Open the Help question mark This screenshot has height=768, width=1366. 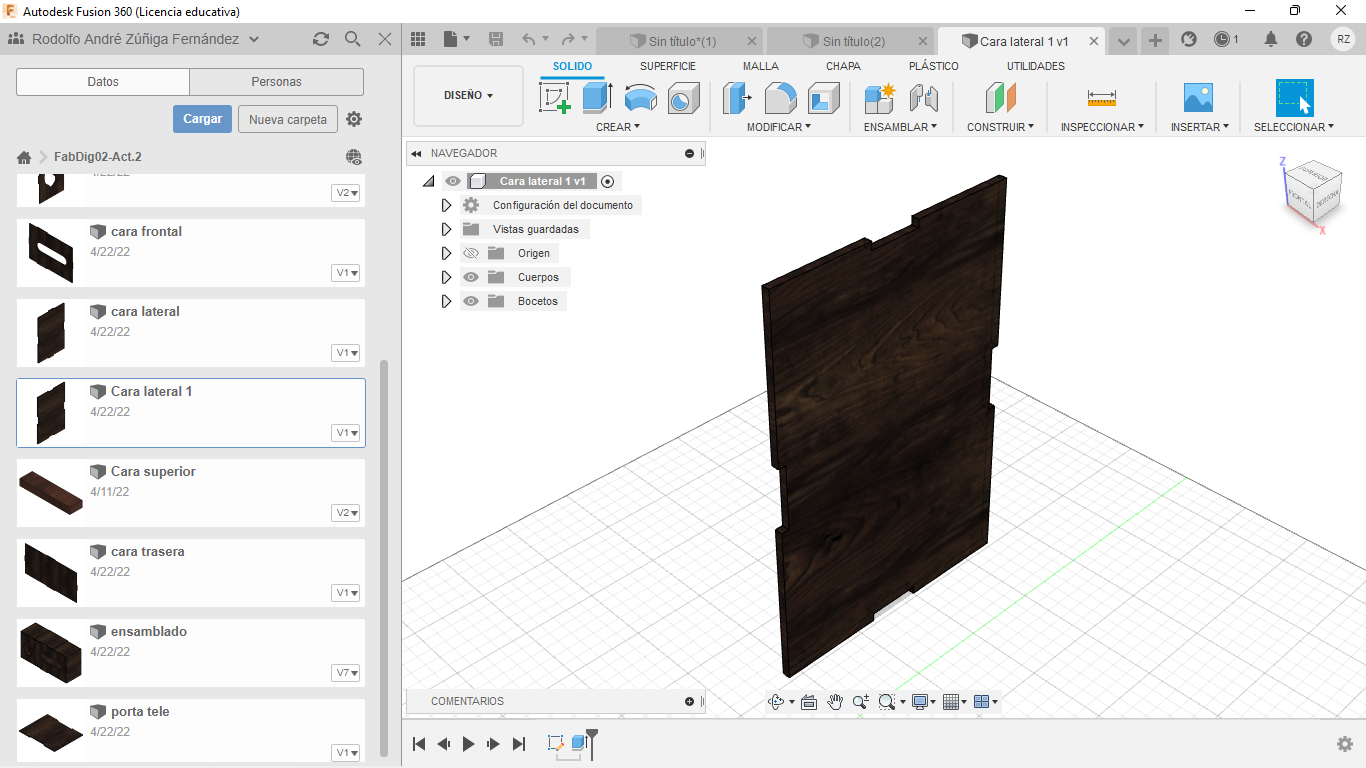click(1304, 39)
